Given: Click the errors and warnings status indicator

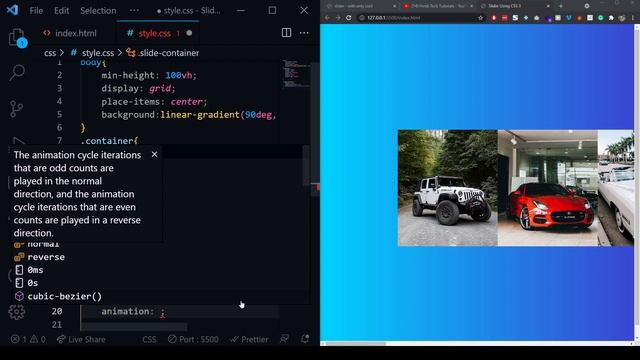Looking at the screenshot, I should click(x=28, y=339).
